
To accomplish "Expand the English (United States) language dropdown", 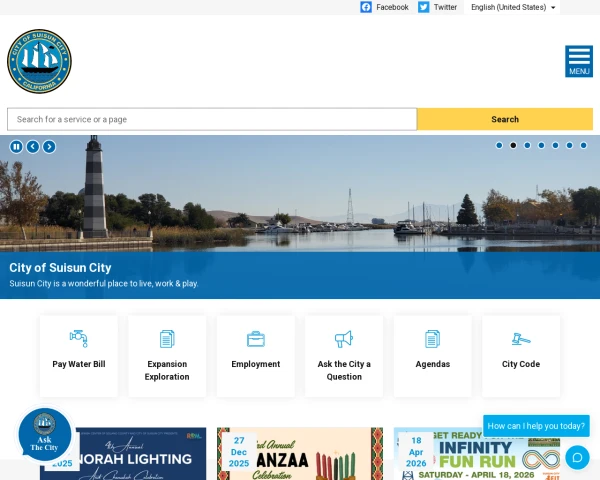I will click(x=513, y=7).
